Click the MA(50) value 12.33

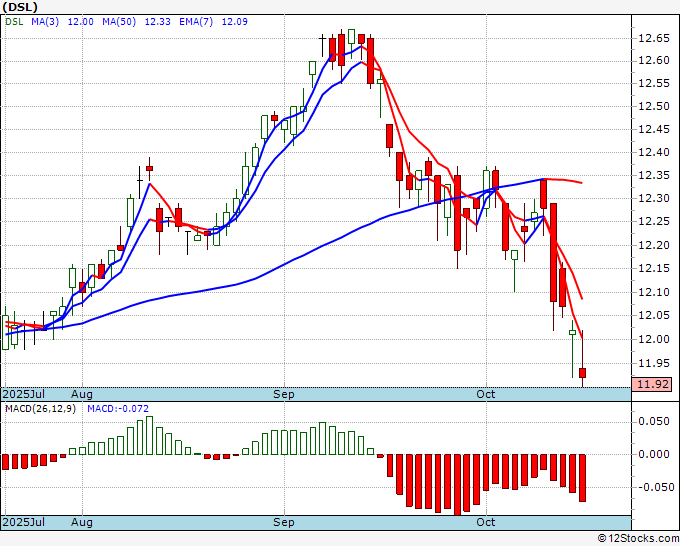click(x=157, y=22)
